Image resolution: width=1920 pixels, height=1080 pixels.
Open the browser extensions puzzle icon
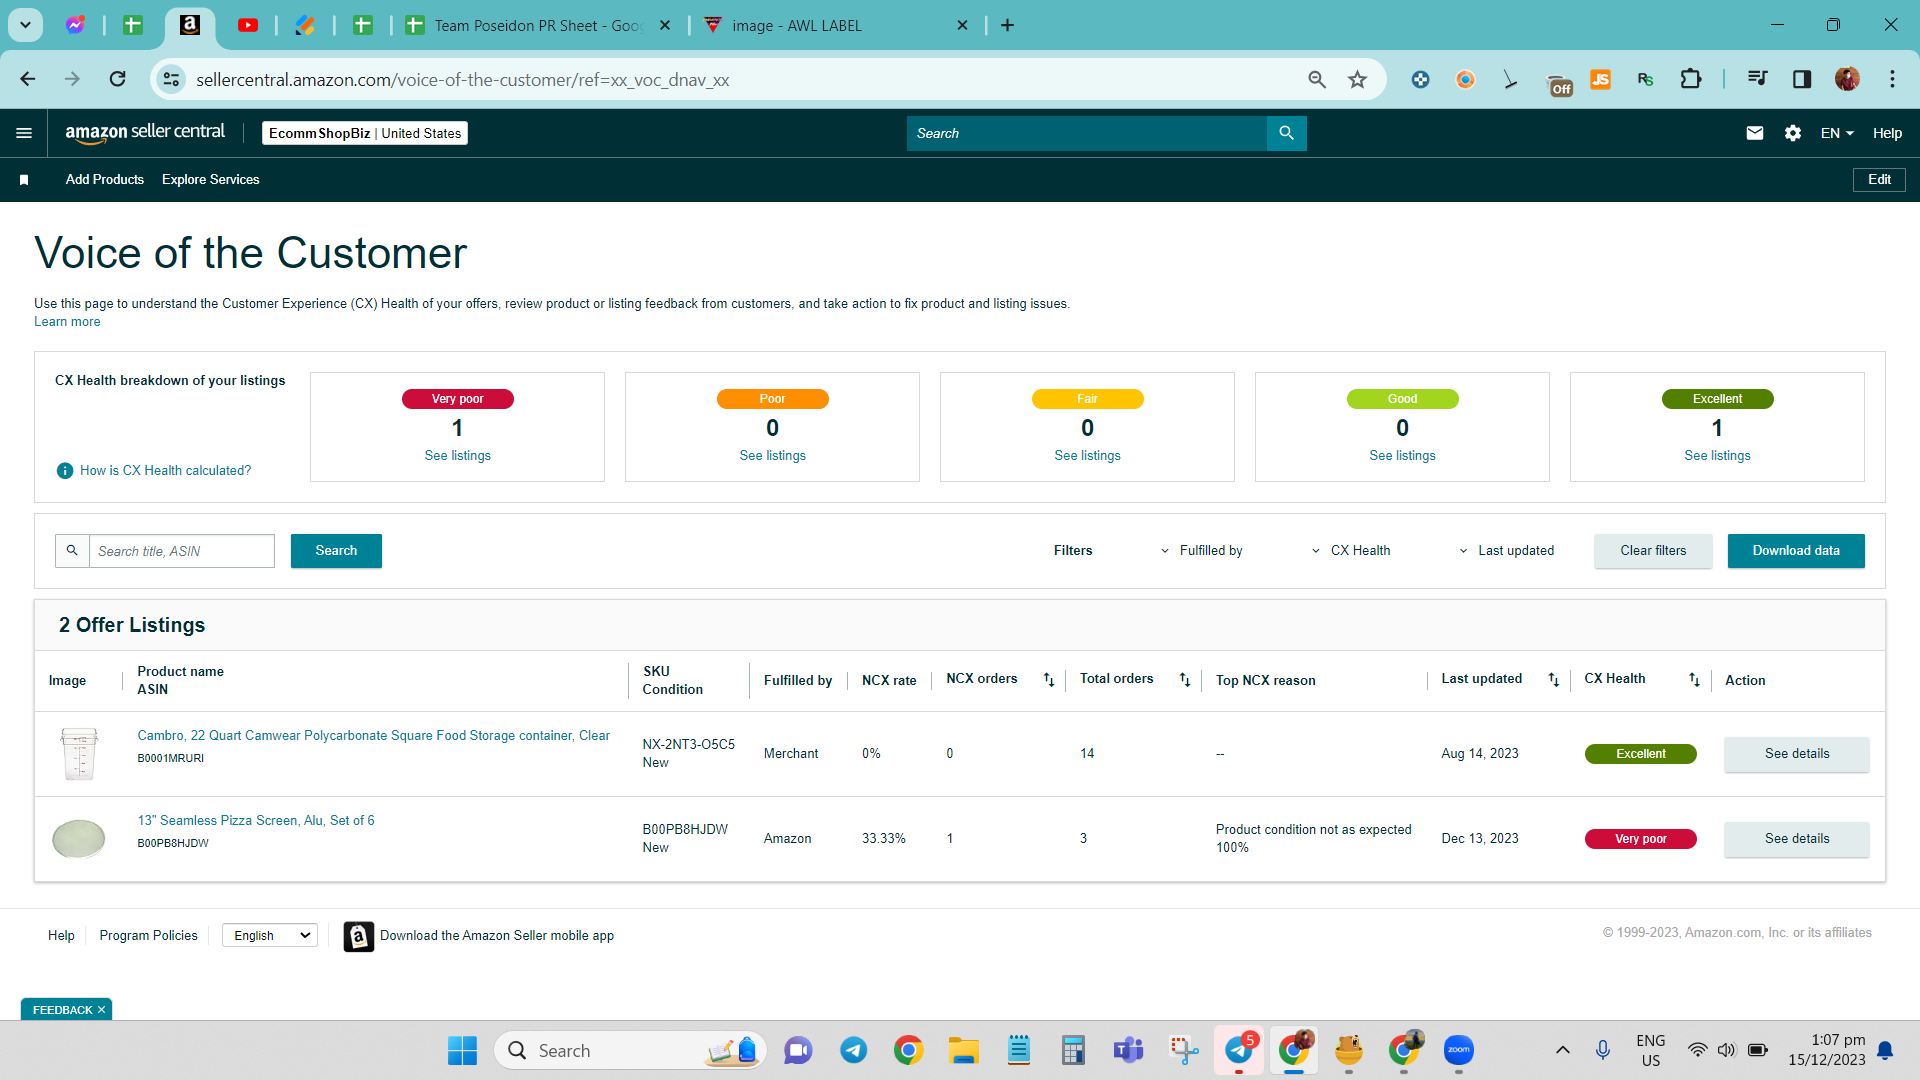point(1691,79)
